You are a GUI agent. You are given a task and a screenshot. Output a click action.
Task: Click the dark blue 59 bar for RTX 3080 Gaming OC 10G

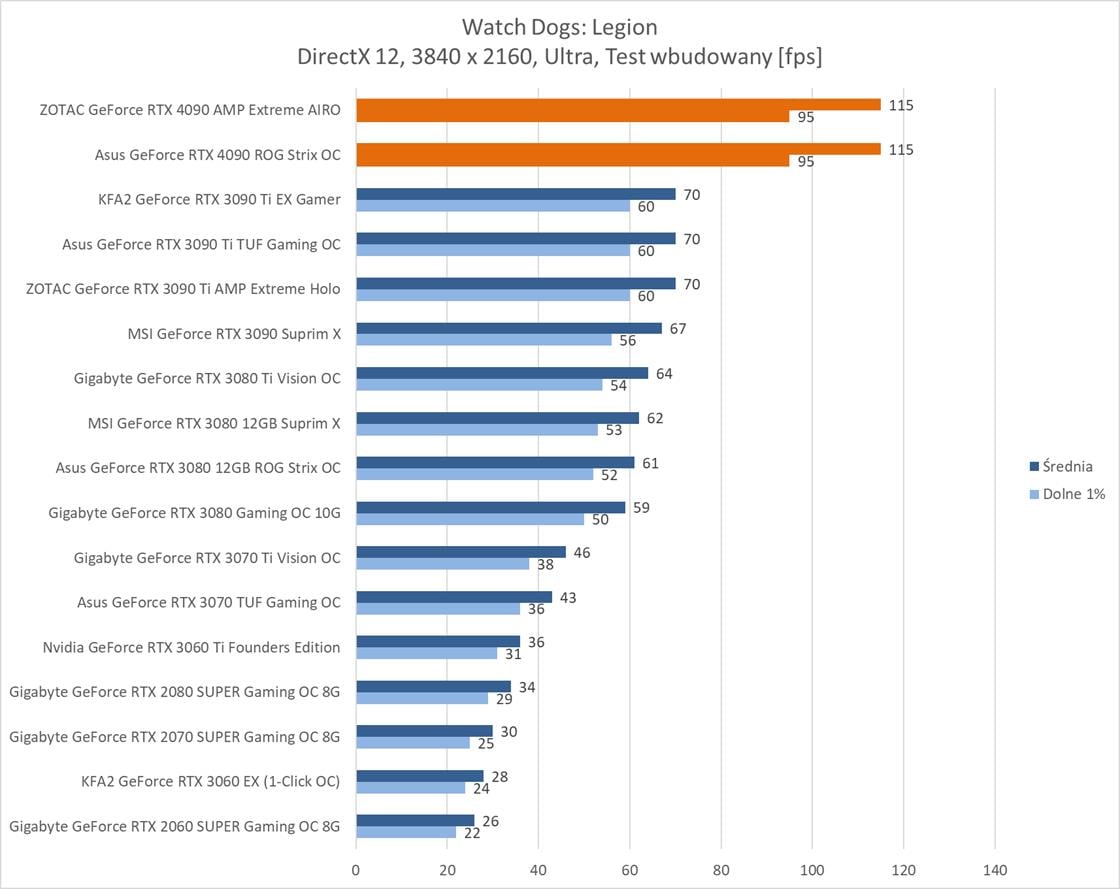[x=491, y=508]
